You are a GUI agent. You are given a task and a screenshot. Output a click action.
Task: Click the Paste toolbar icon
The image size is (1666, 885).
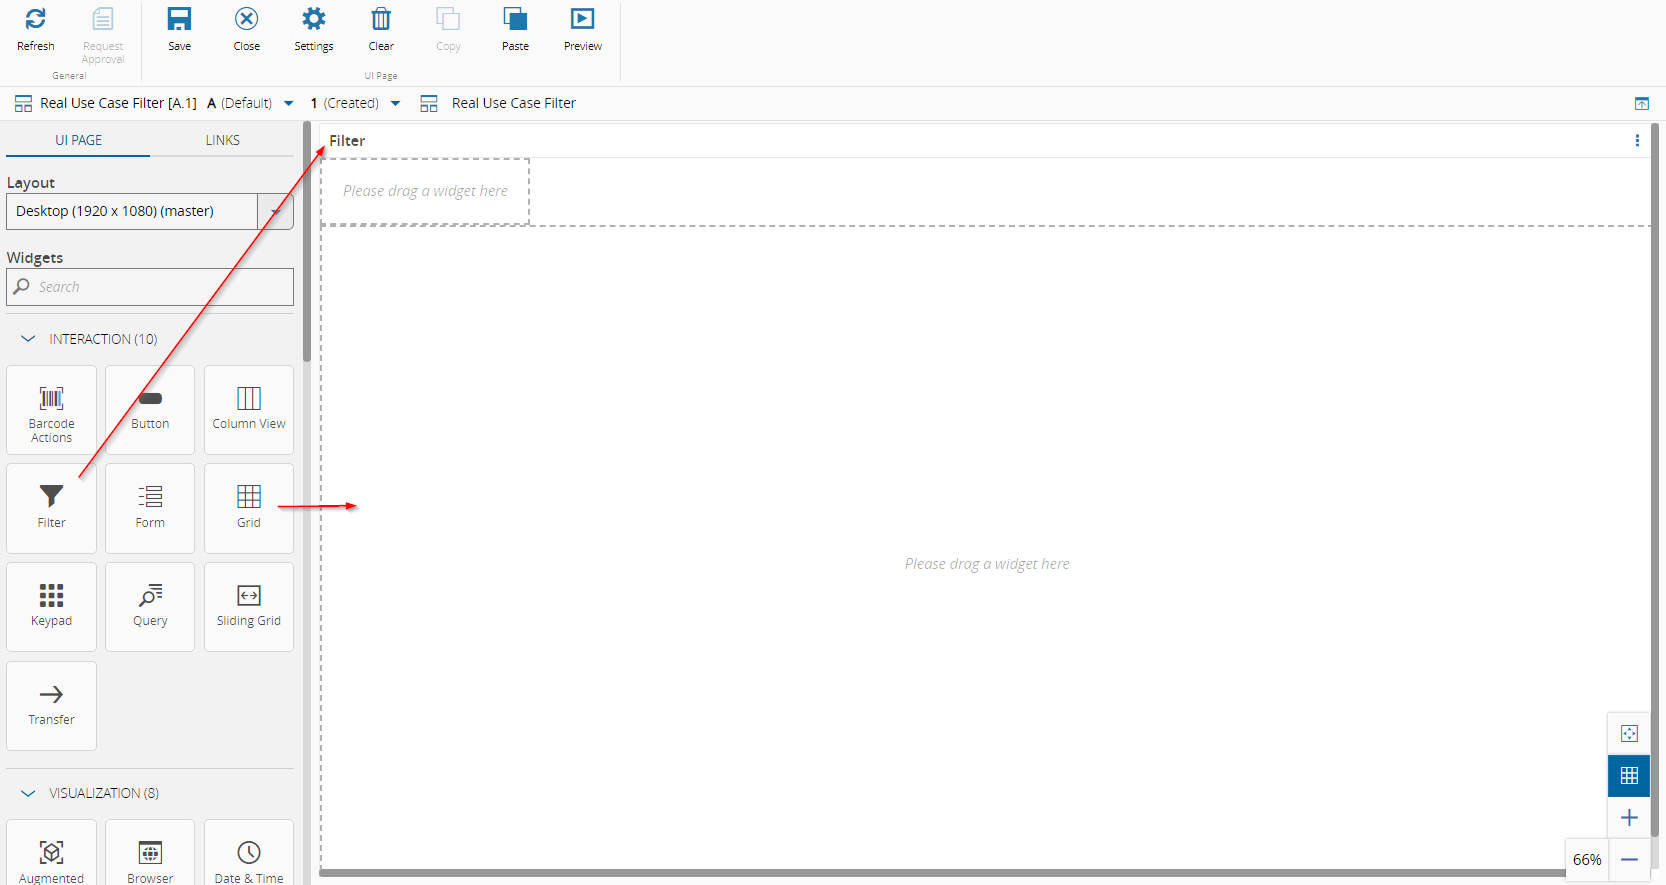tap(515, 19)
